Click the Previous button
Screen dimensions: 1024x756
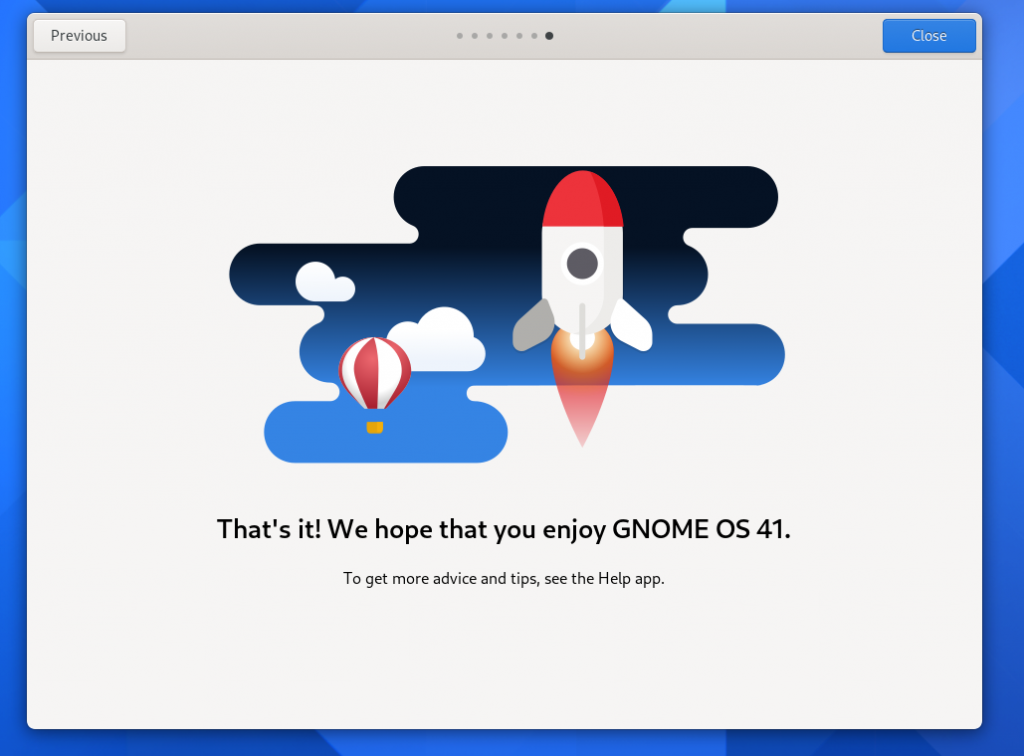(x=79, y=36)
